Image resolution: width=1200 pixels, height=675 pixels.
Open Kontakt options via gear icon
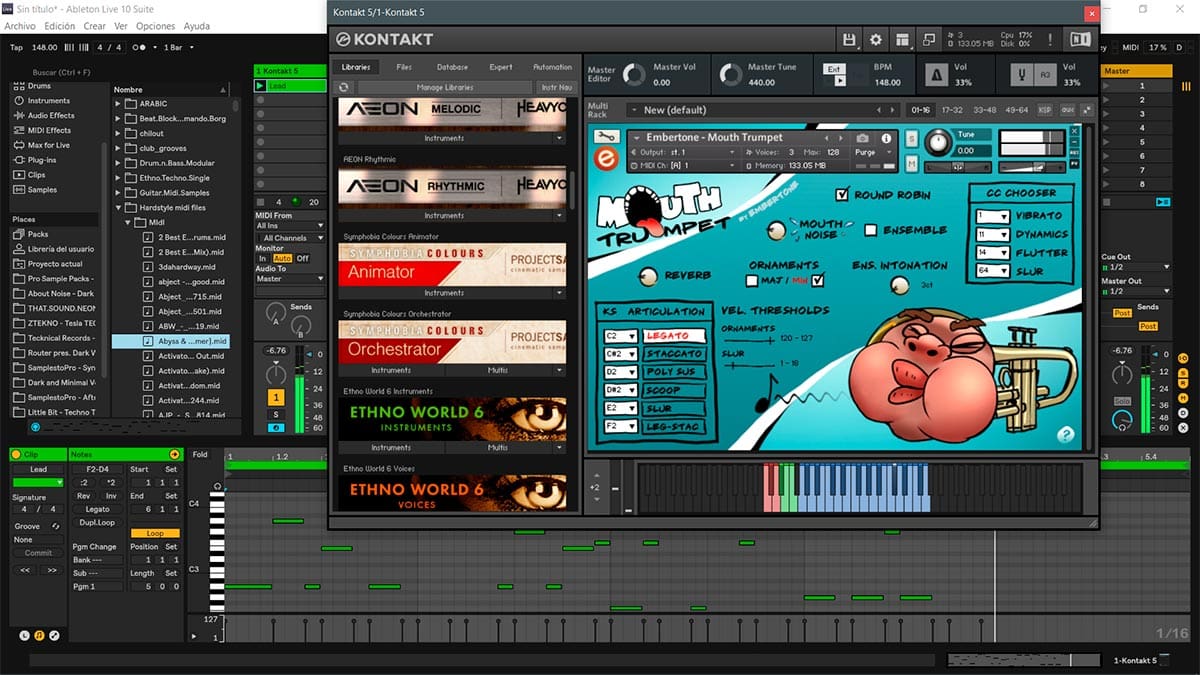click(x=876, y=40)
